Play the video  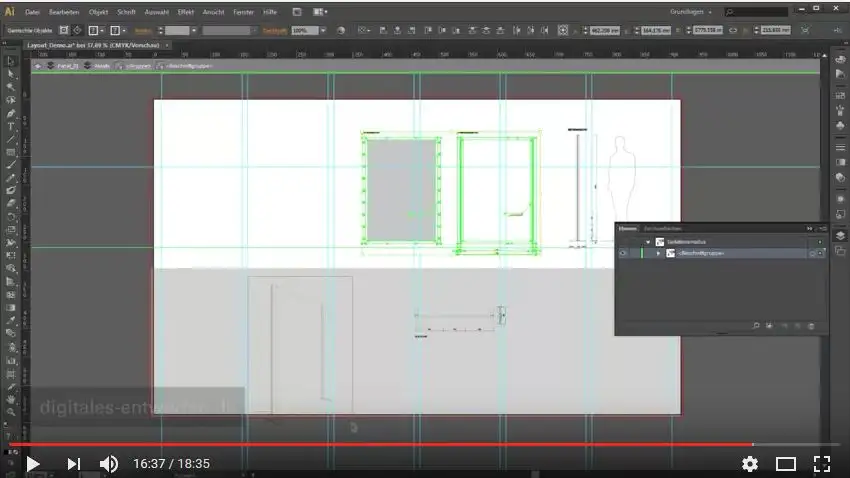click(33, 464)
